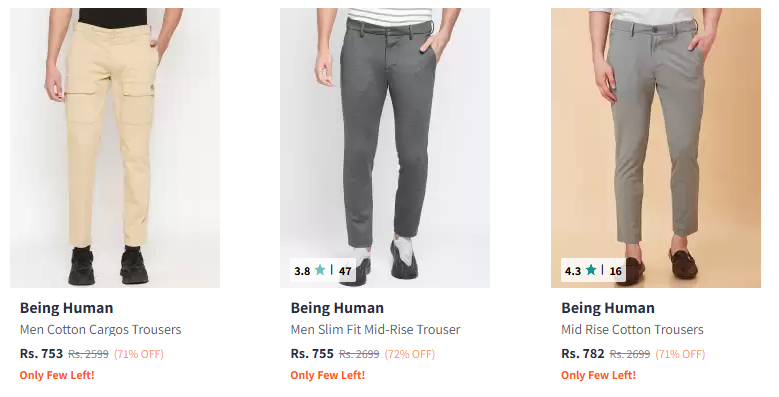The image size is (779, 397).
Task: Click the 4.3 rating star icon
Action: (591, 270)
